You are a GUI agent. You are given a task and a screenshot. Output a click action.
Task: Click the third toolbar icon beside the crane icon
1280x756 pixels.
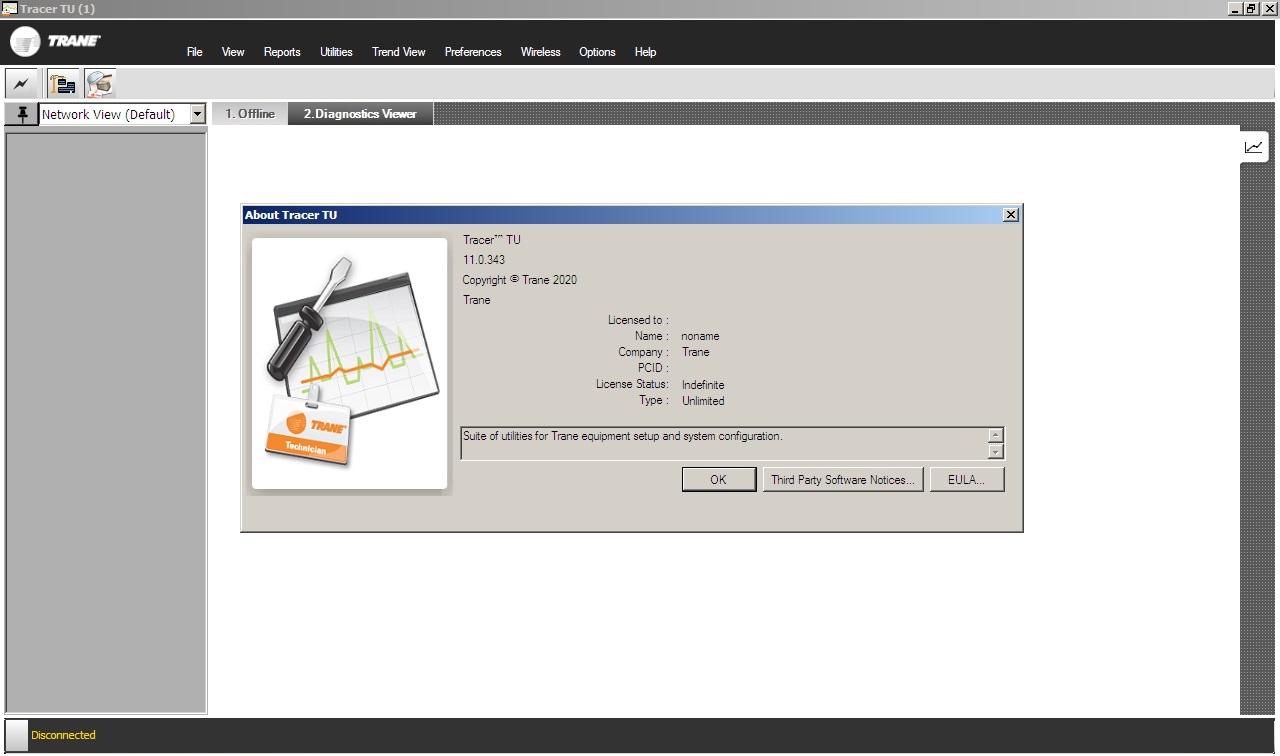click(98, 83)
